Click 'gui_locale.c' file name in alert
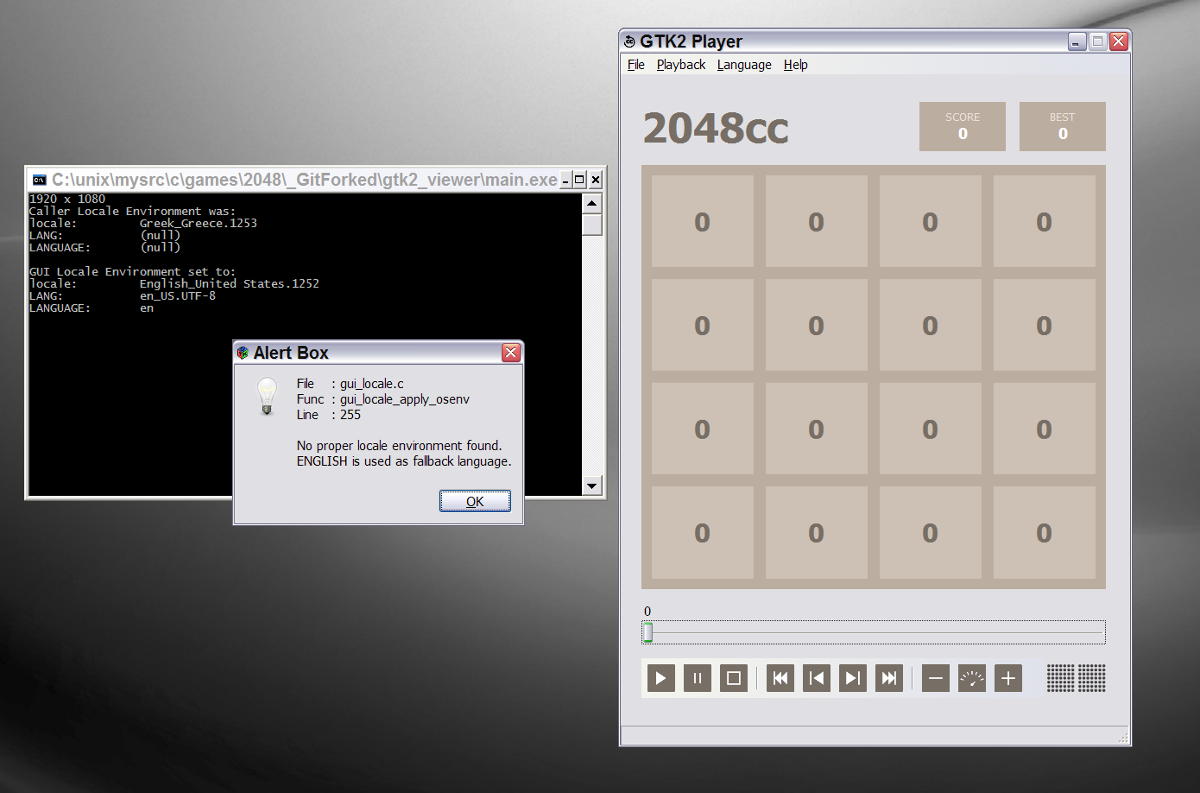1200x793 pixels. pyautogui.click(x=372, y=384)
